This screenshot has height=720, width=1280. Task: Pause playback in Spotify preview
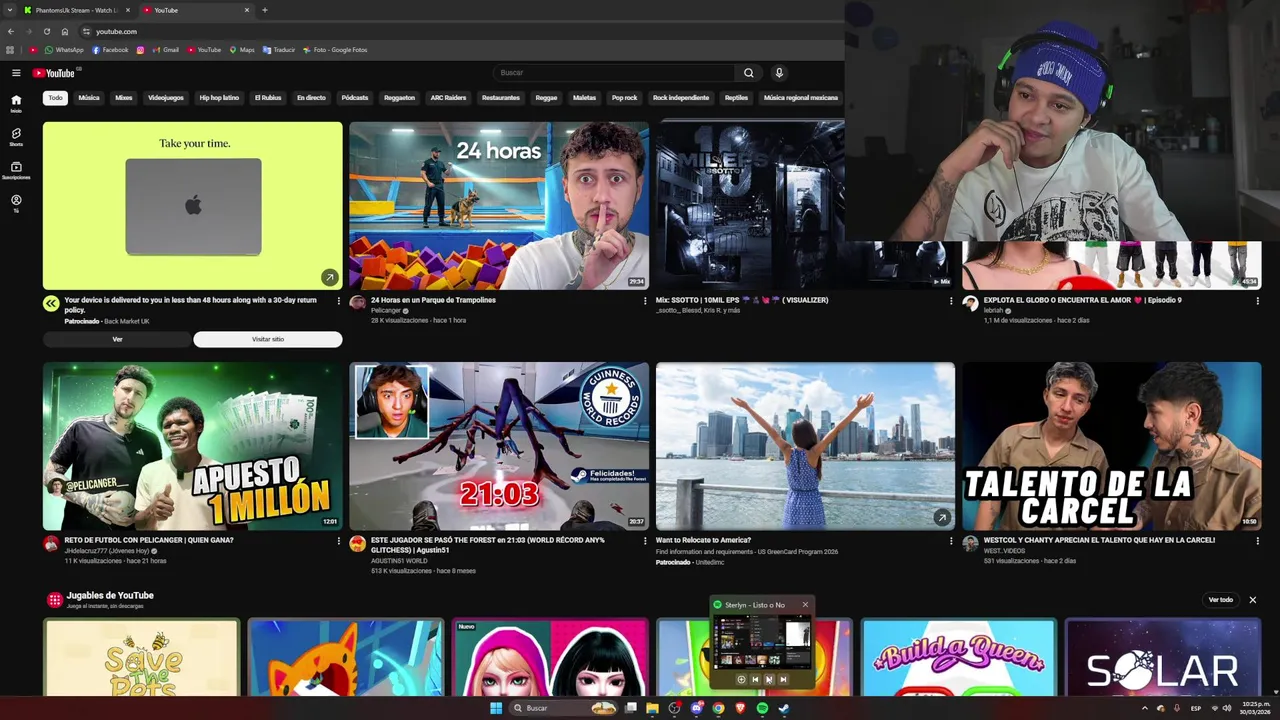coord(769,680)
